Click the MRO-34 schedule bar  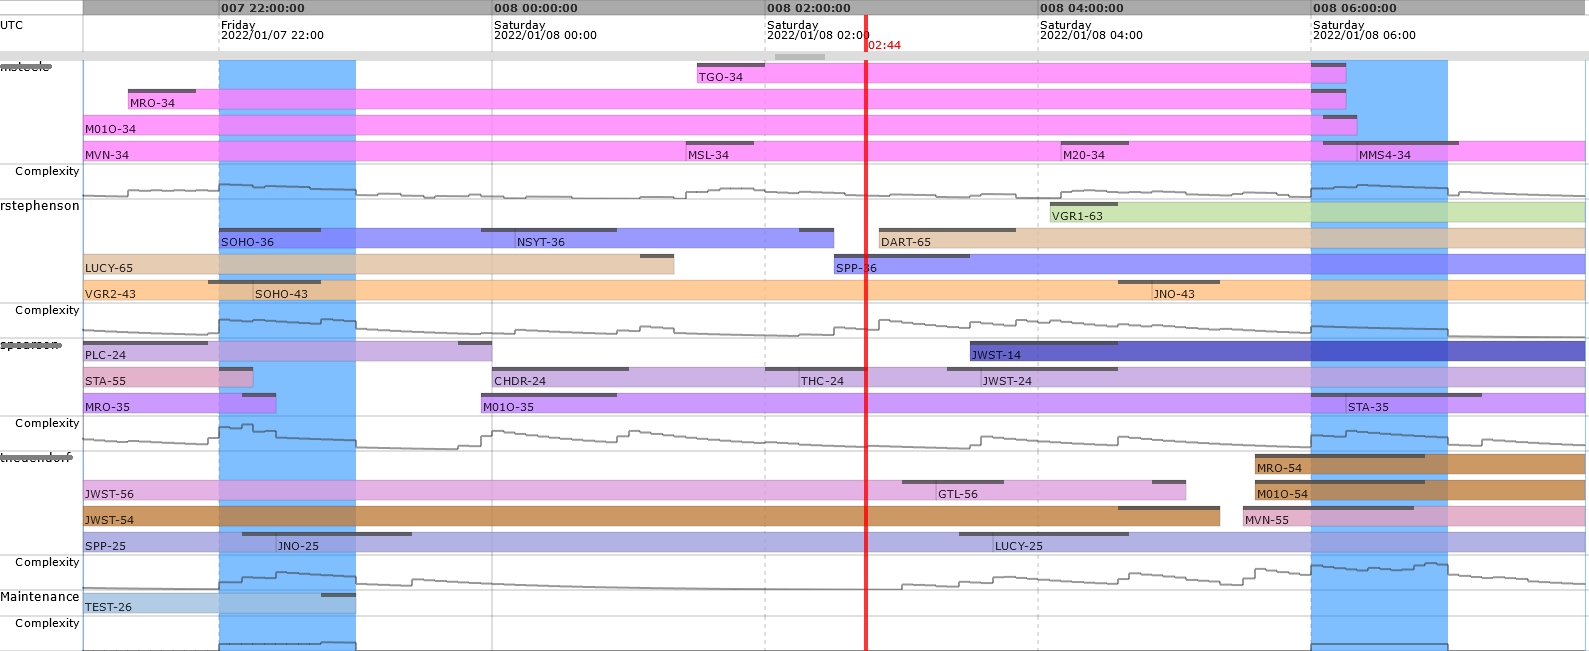pyautogui.click(x=737, y=100)
